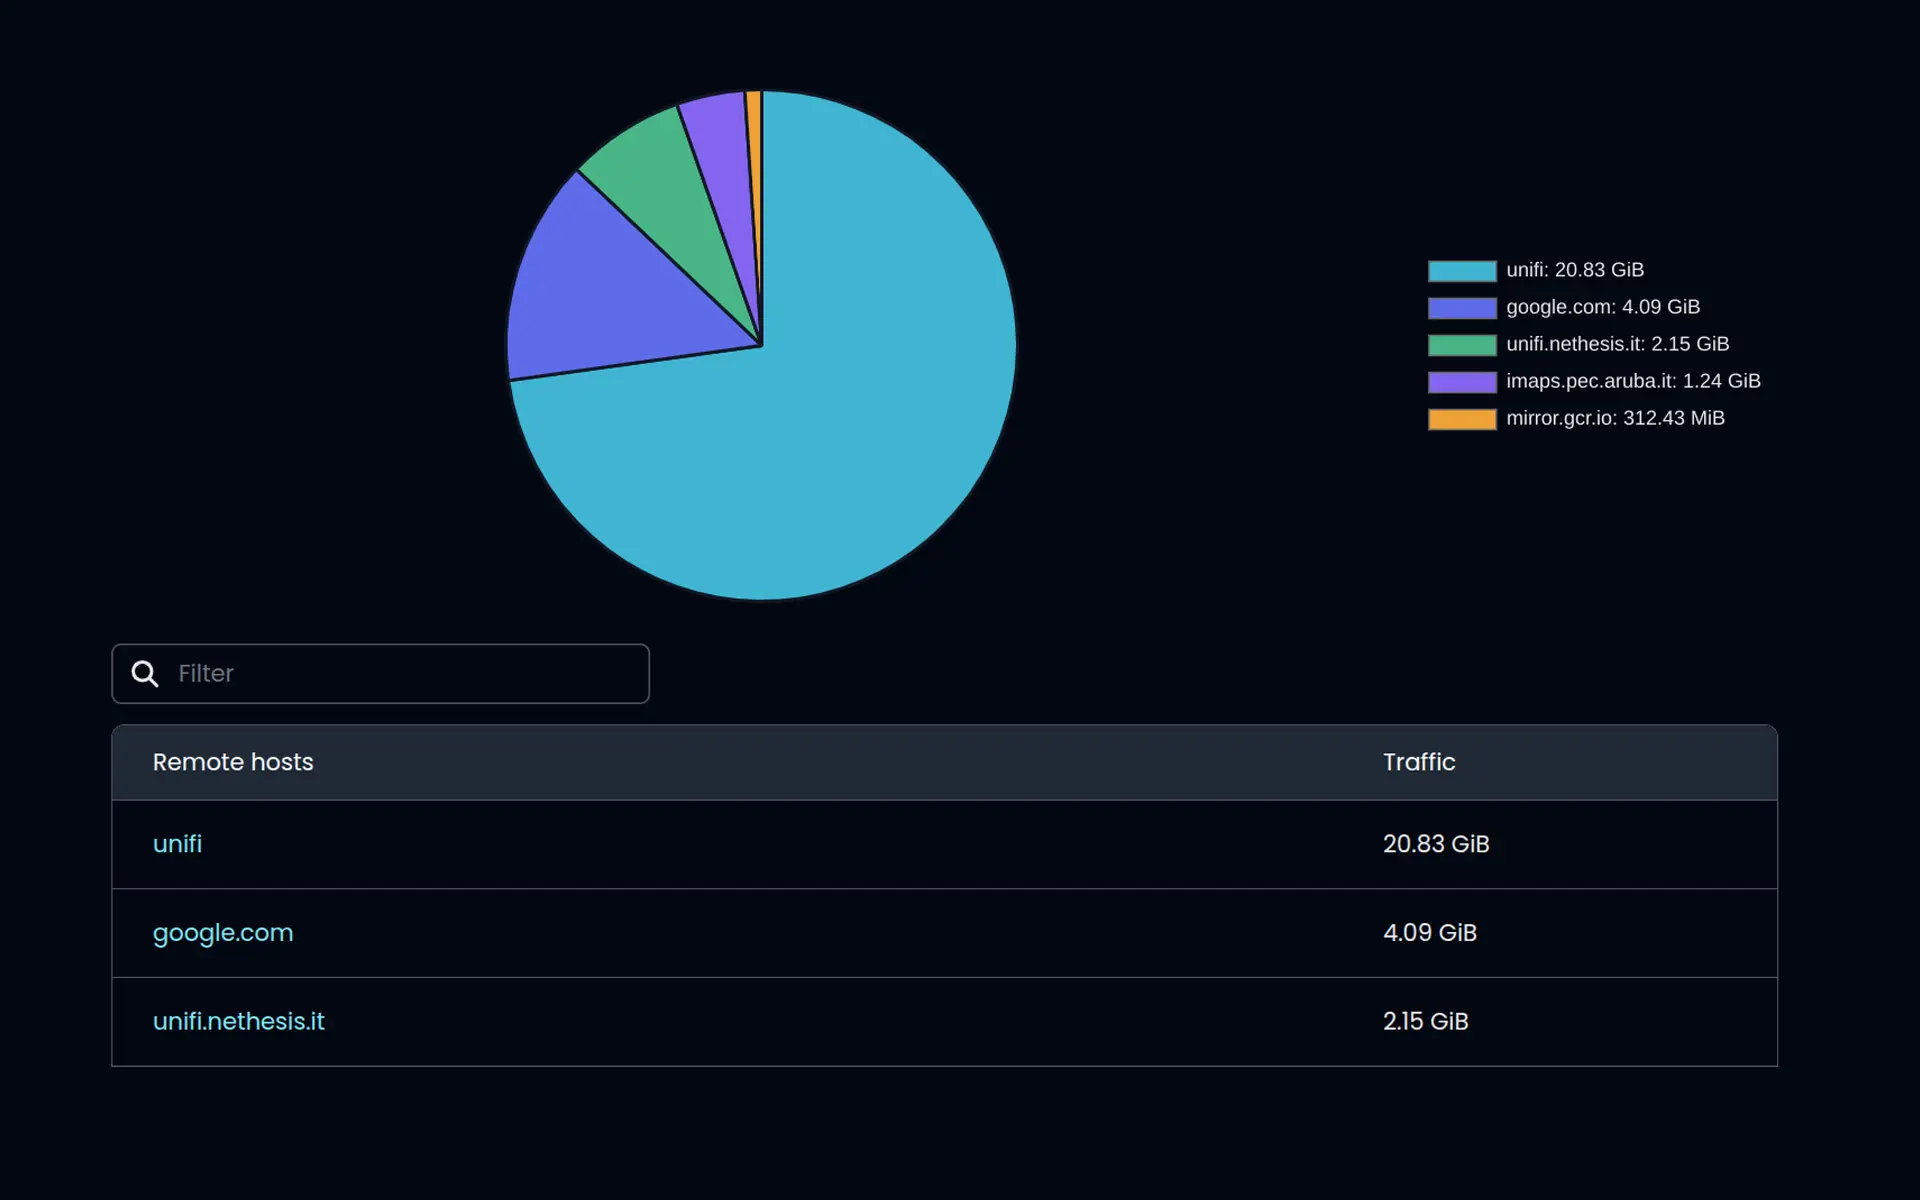
Task: Select the 2.15 GiB traffic cell
Action: [x=1425, y=1021]
